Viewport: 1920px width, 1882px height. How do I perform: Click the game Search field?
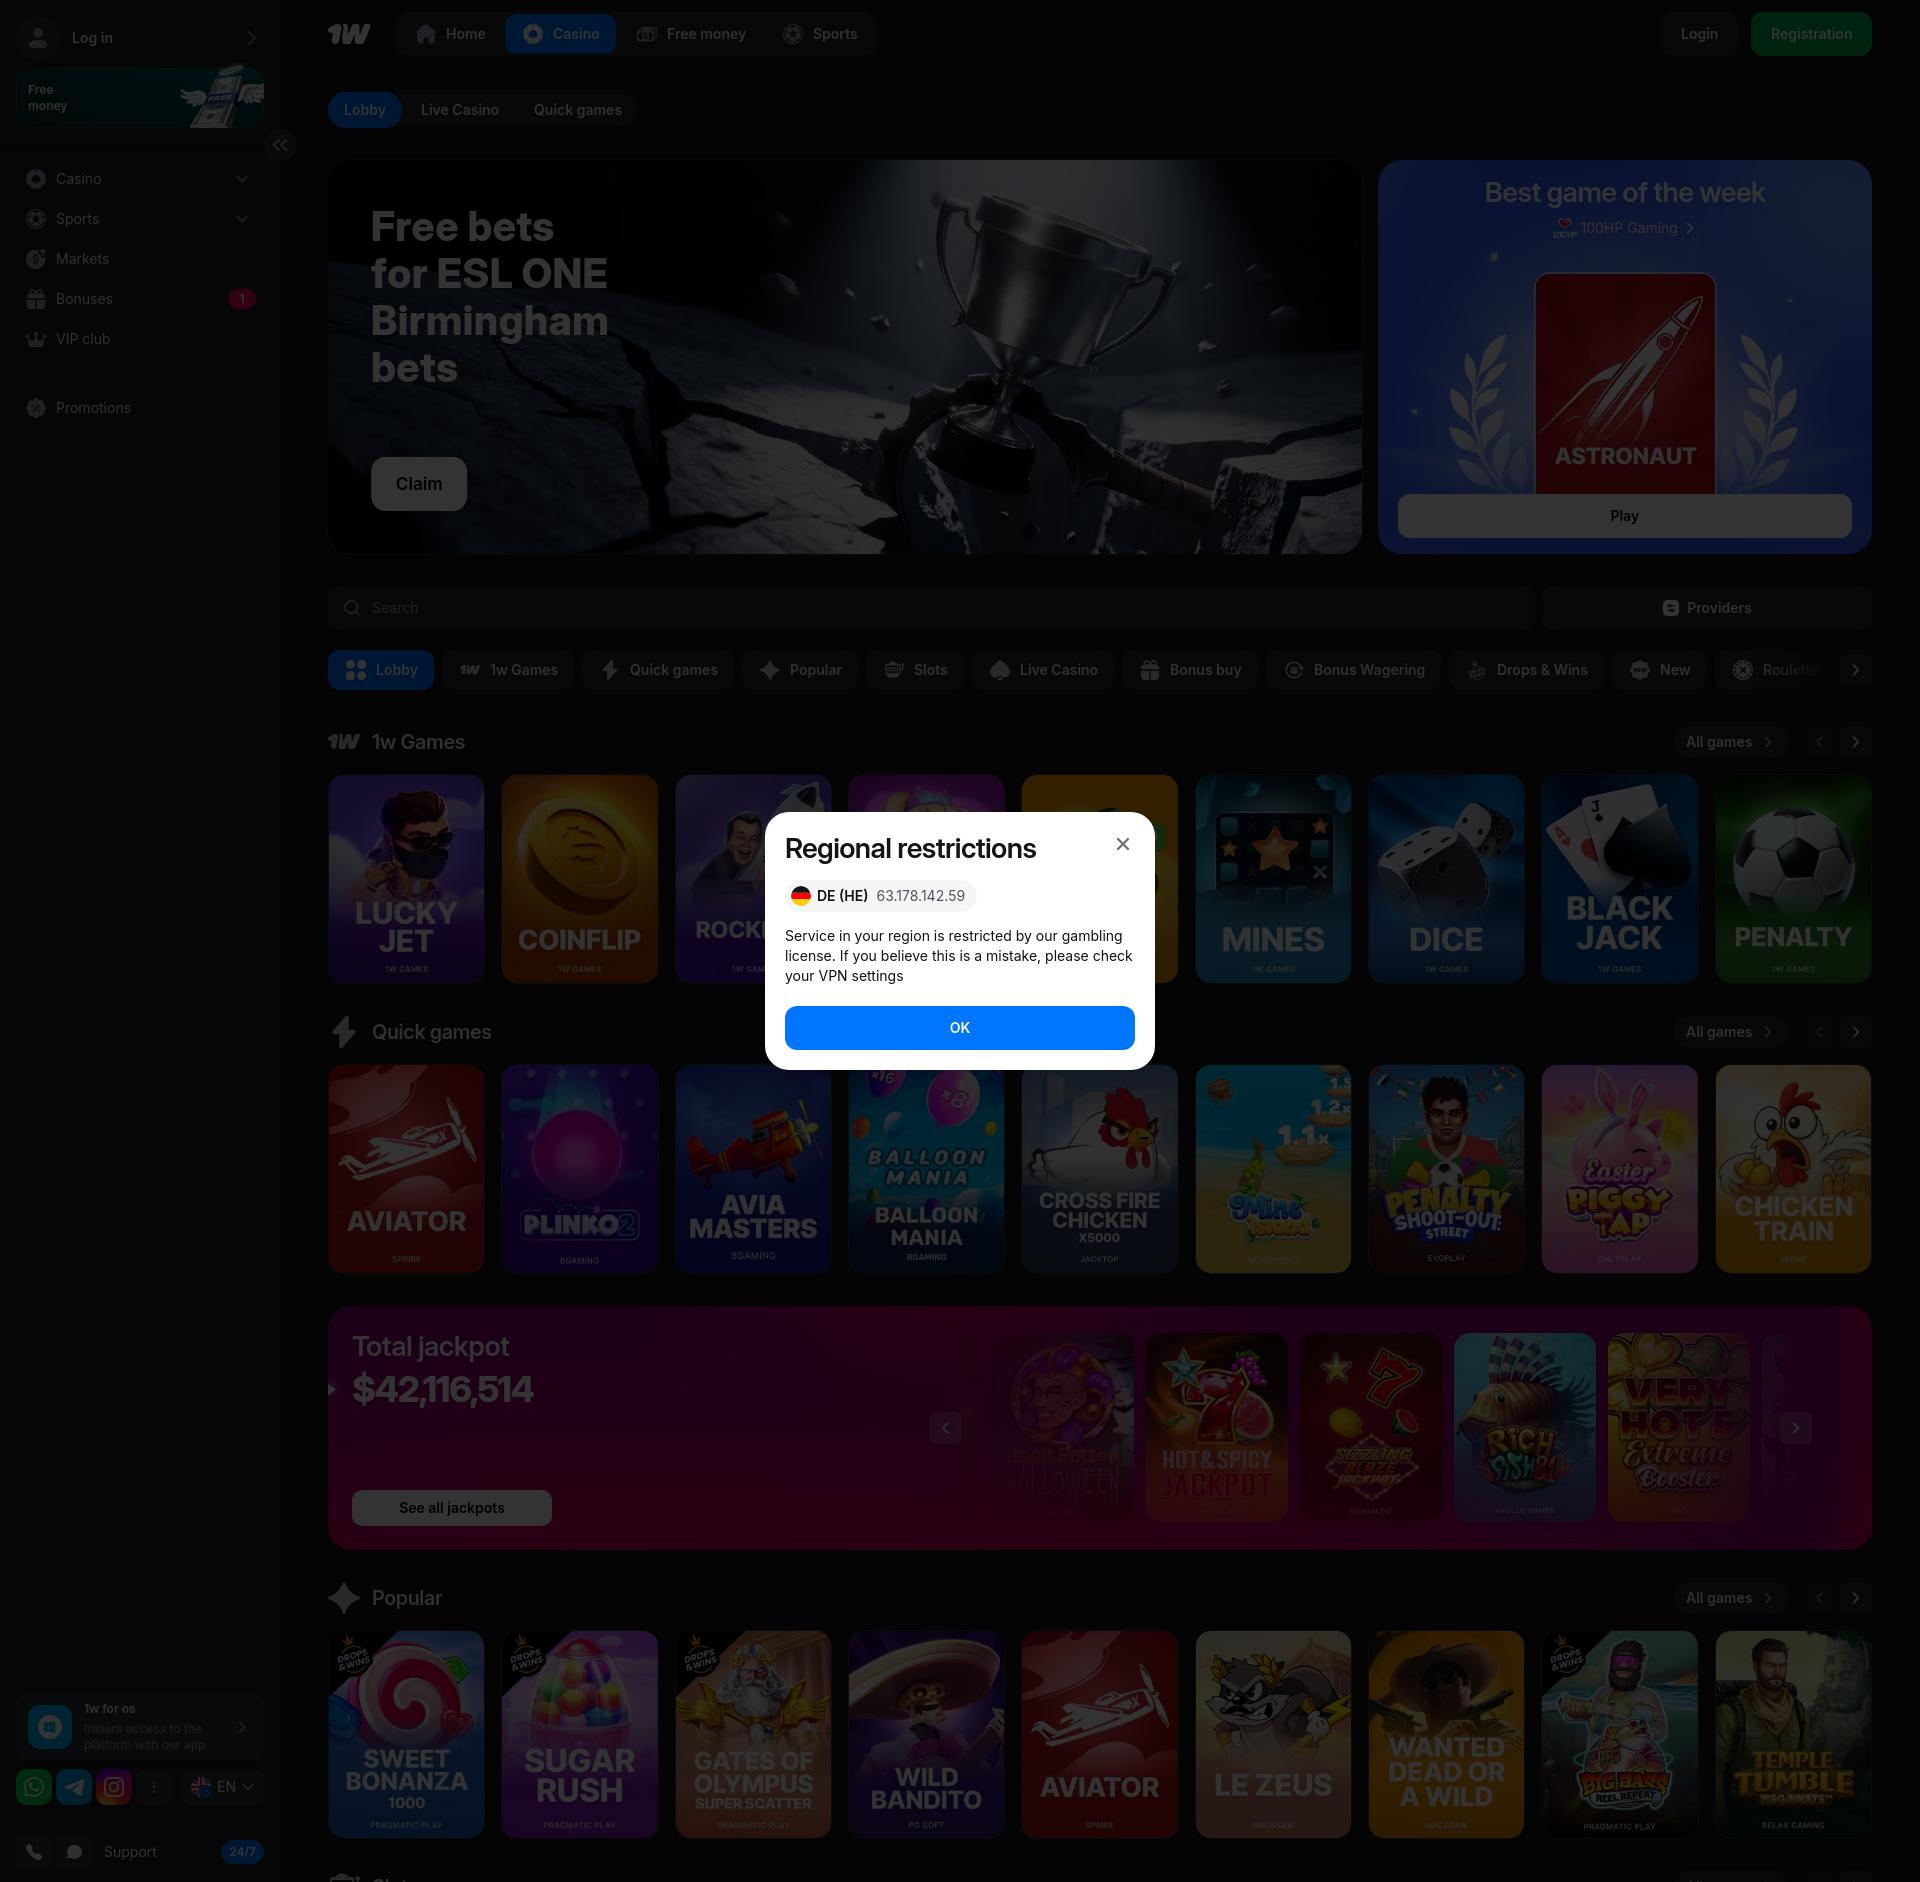930,608
